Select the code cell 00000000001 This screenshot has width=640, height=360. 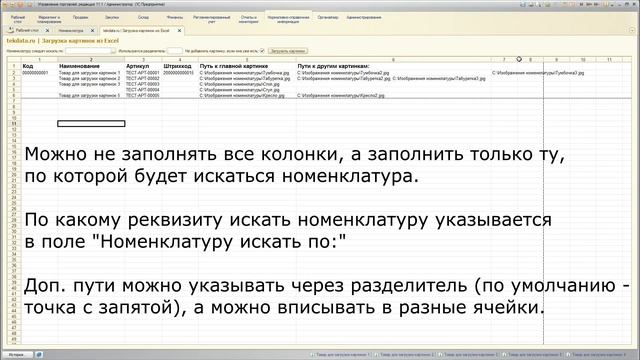pyautogui.click(x=40, y=73)
